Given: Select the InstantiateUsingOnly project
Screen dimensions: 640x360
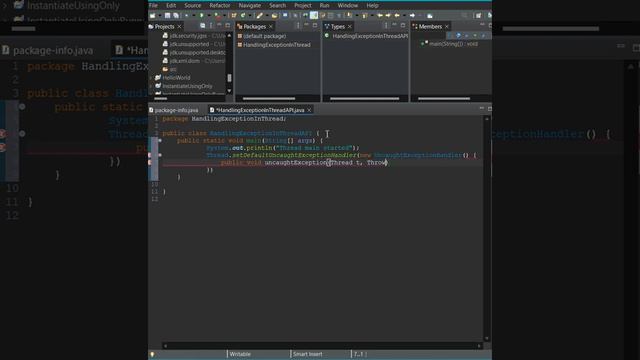Looking at the screenshot, I should (184, 86).
